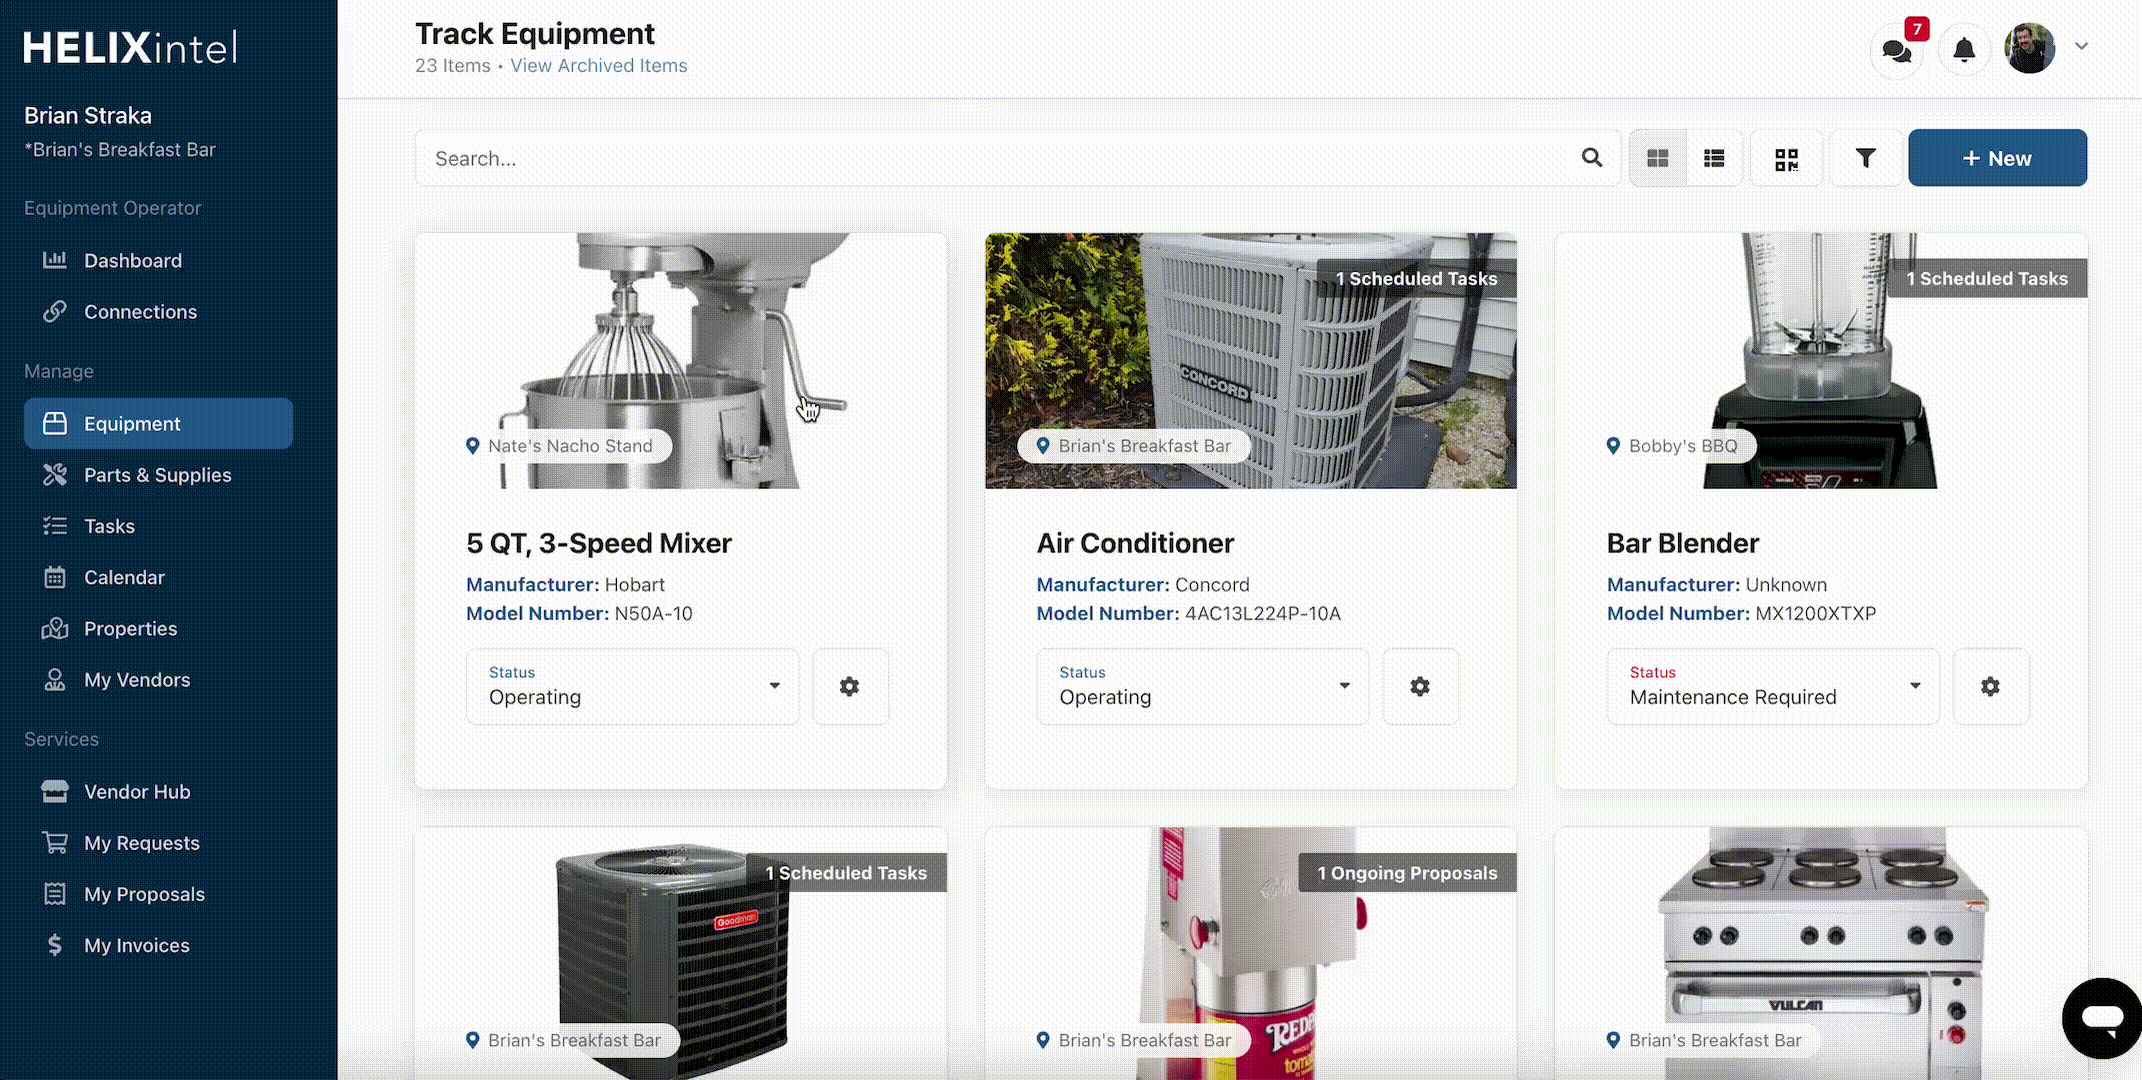Click Nate's Nacho Stand location tag
Viewport: 2142px width, 1080px height.
(x=560, y=446)
